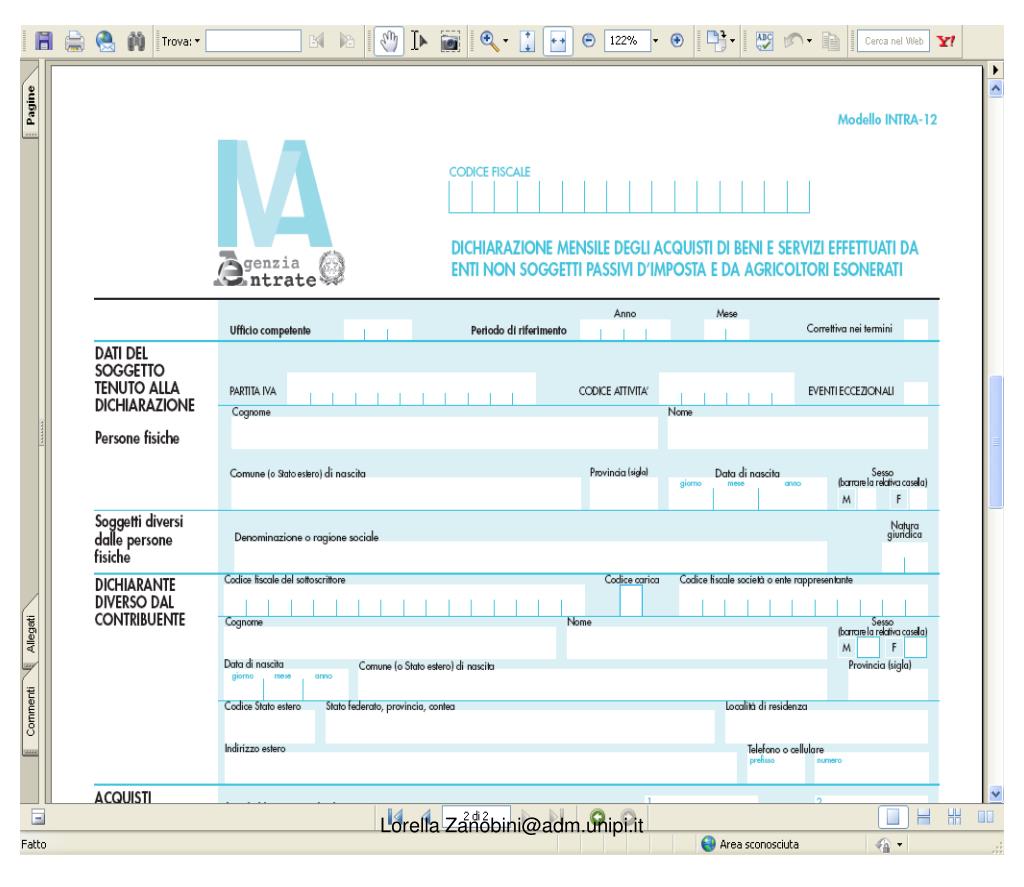1024x887 pixels.
Task: Print the document using the printer icon
Action: pyautogui.click(x=74, y=41)
